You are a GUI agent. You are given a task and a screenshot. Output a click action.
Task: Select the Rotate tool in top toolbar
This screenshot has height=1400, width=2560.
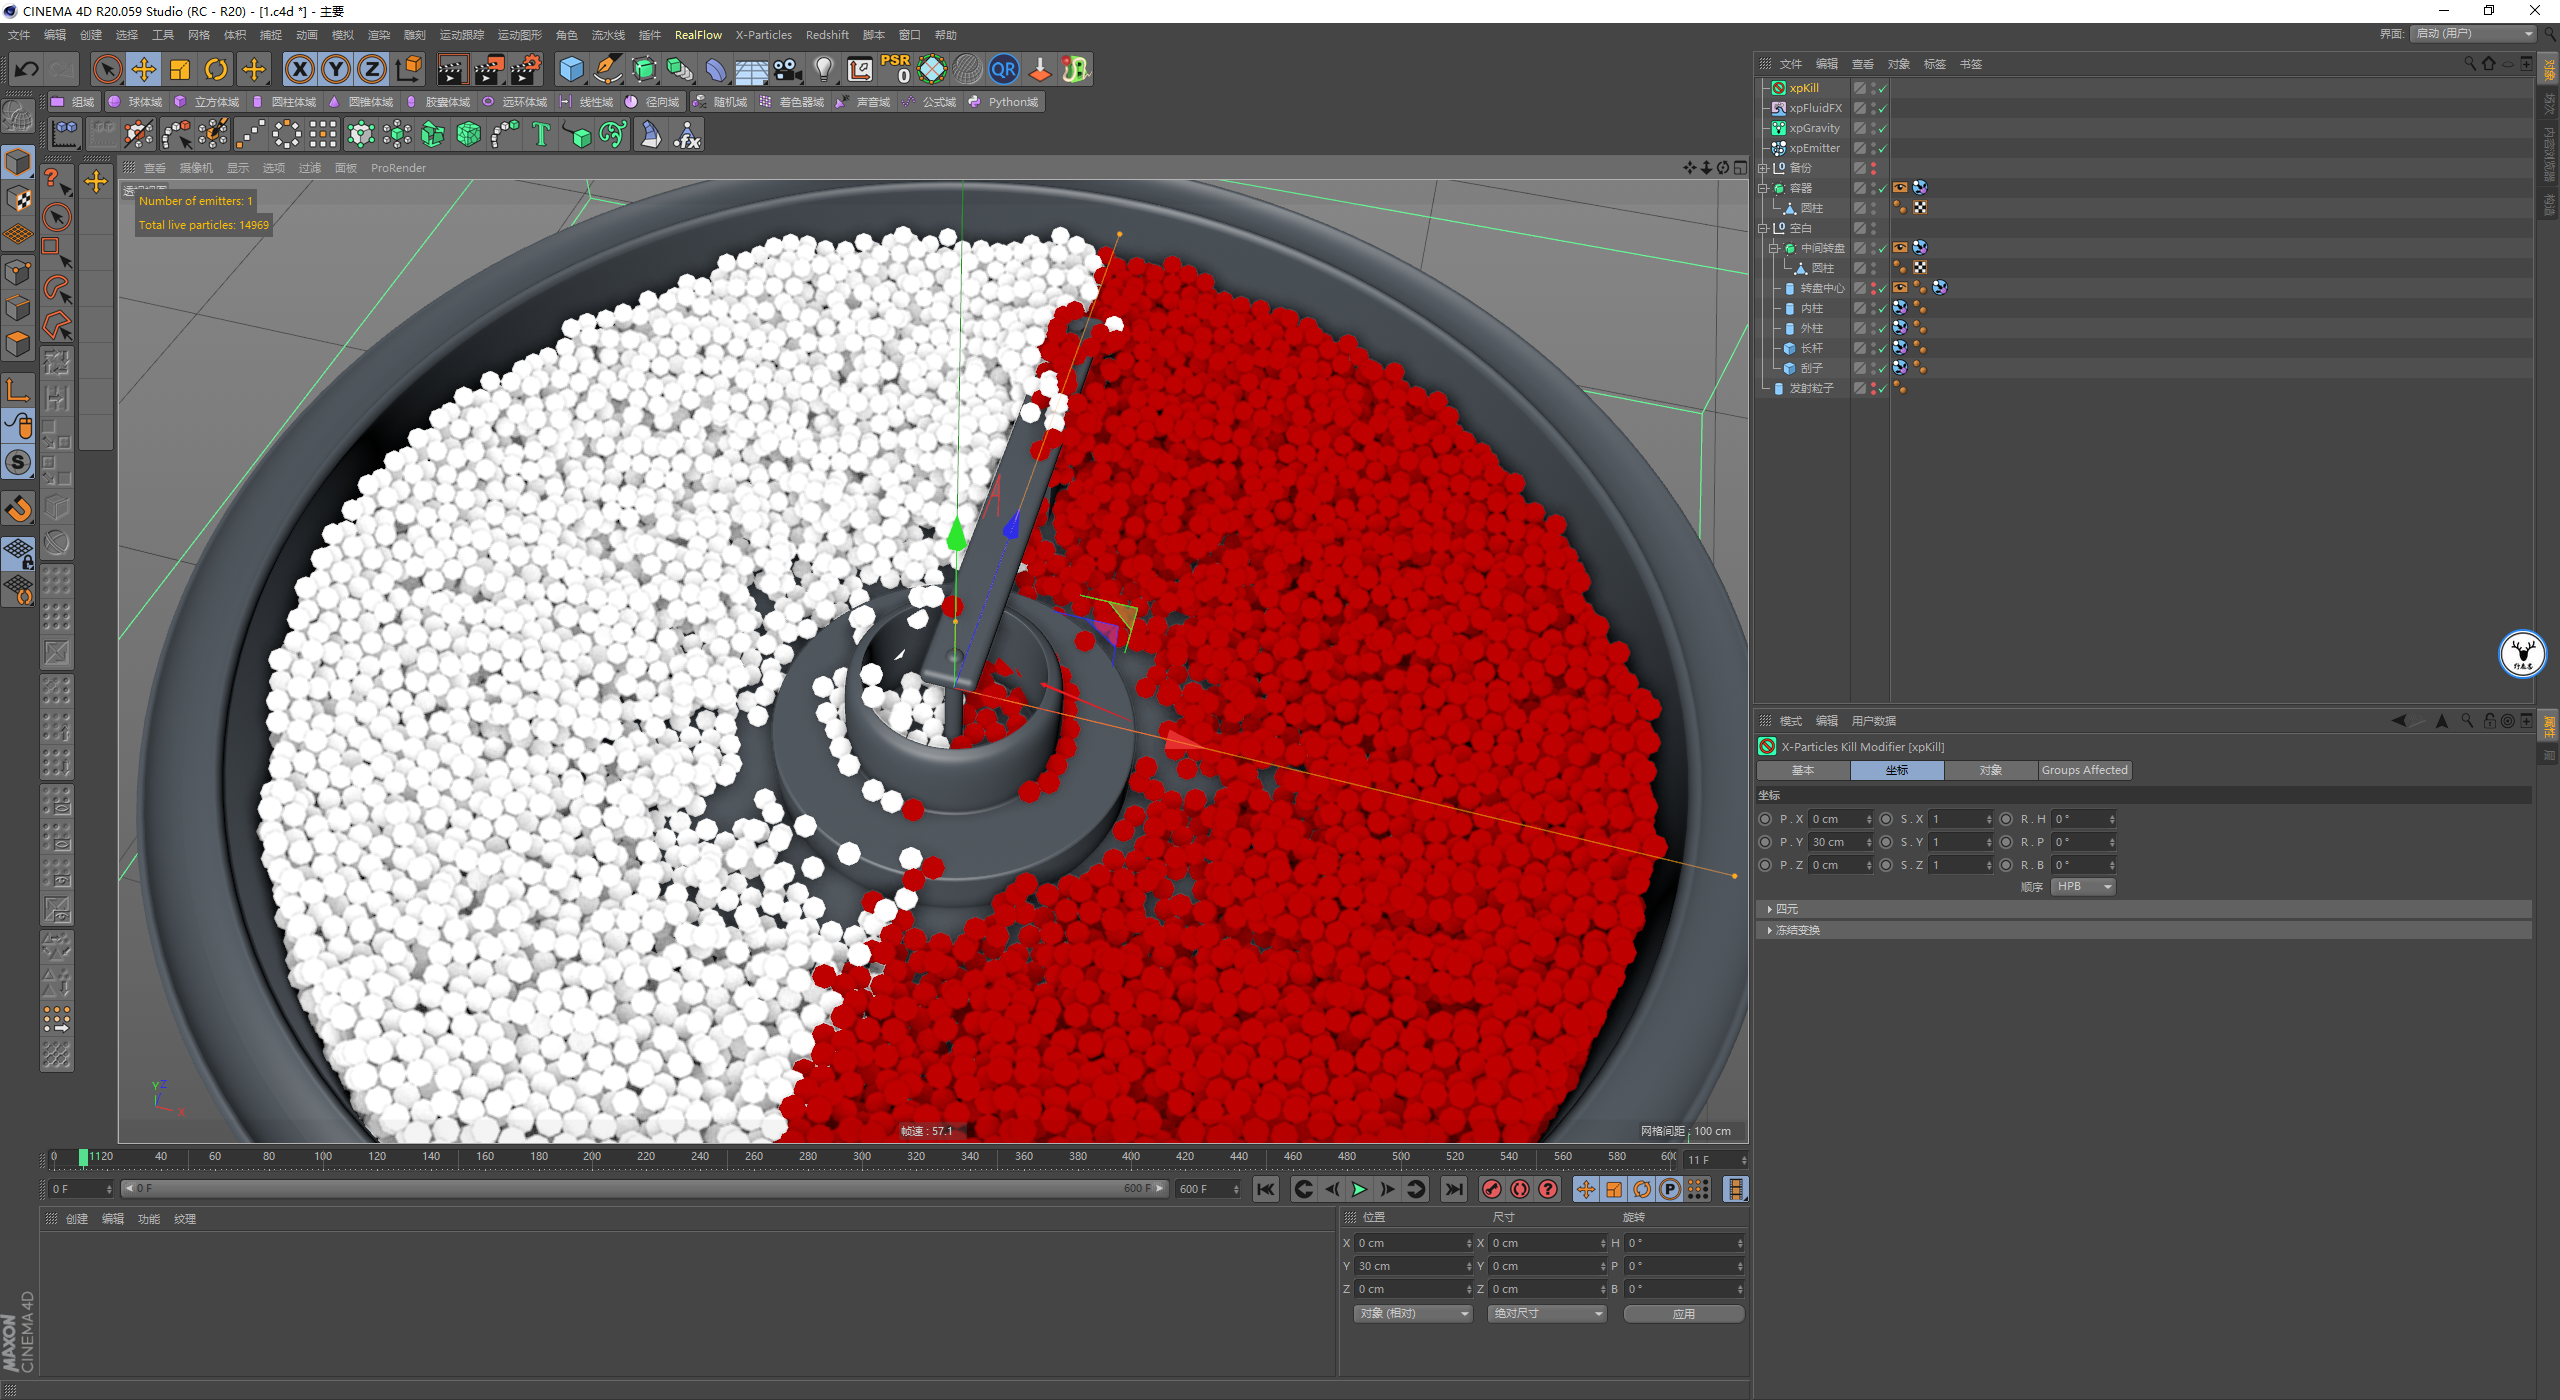pyautogui.click(x=216, y=69)
